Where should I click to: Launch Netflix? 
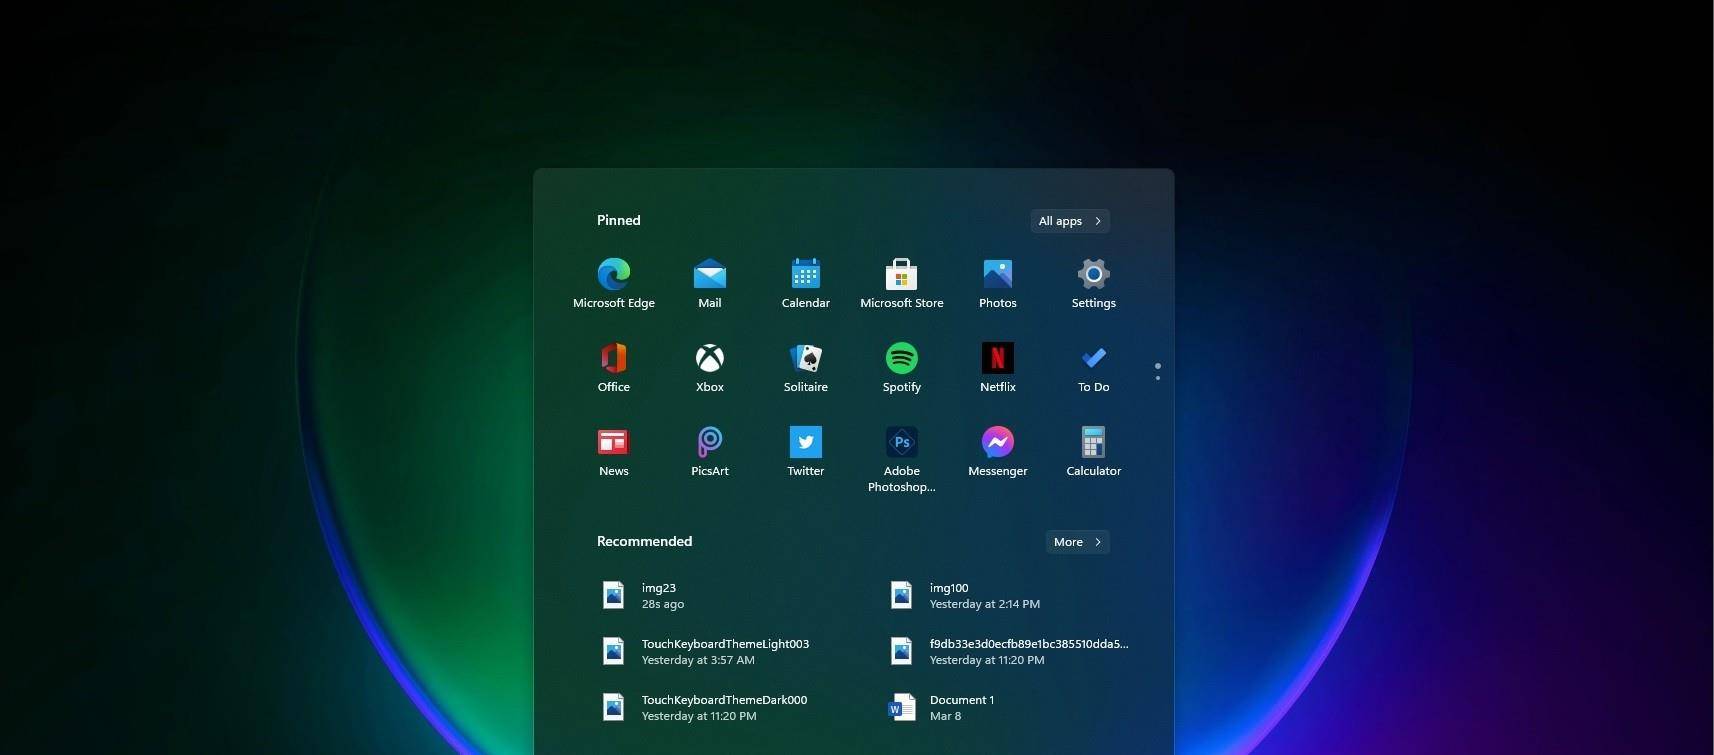[998, 367]
